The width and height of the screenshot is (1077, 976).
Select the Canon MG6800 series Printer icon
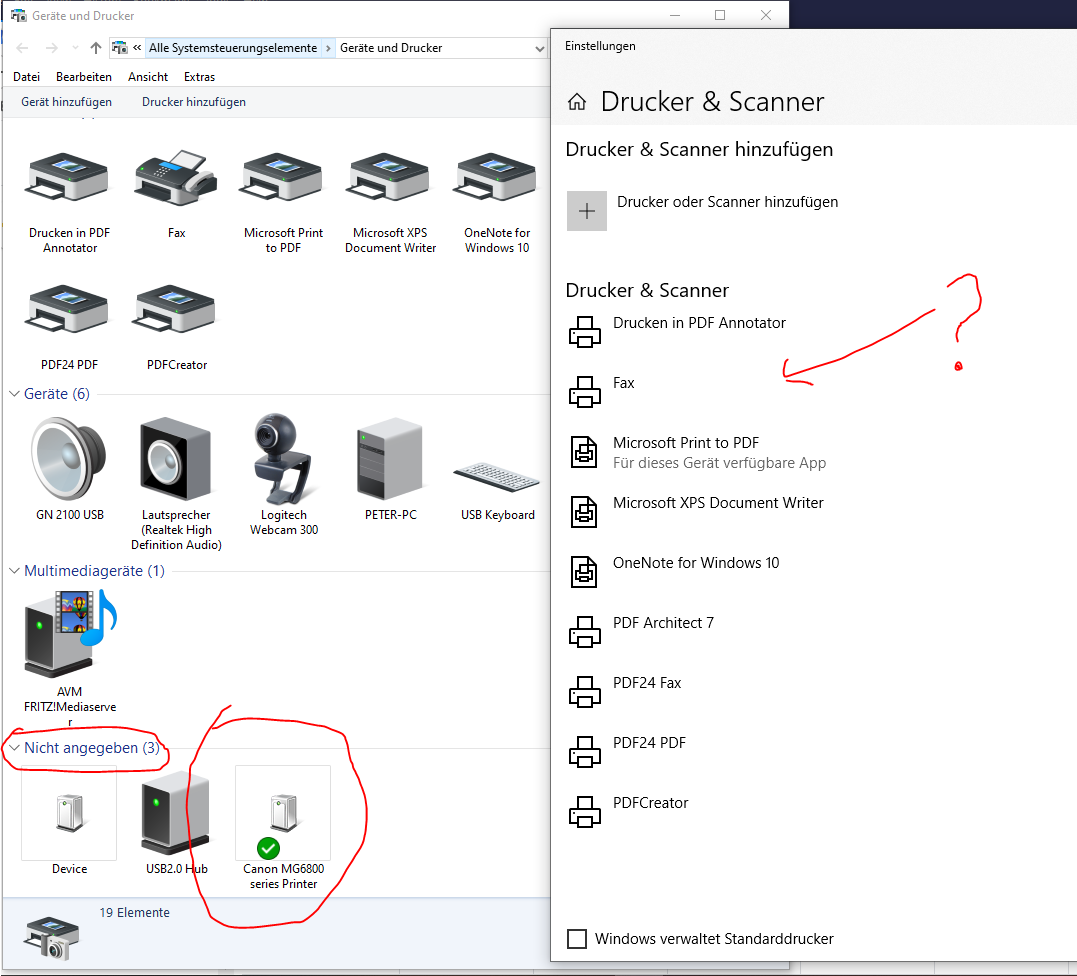coord(283,813)
